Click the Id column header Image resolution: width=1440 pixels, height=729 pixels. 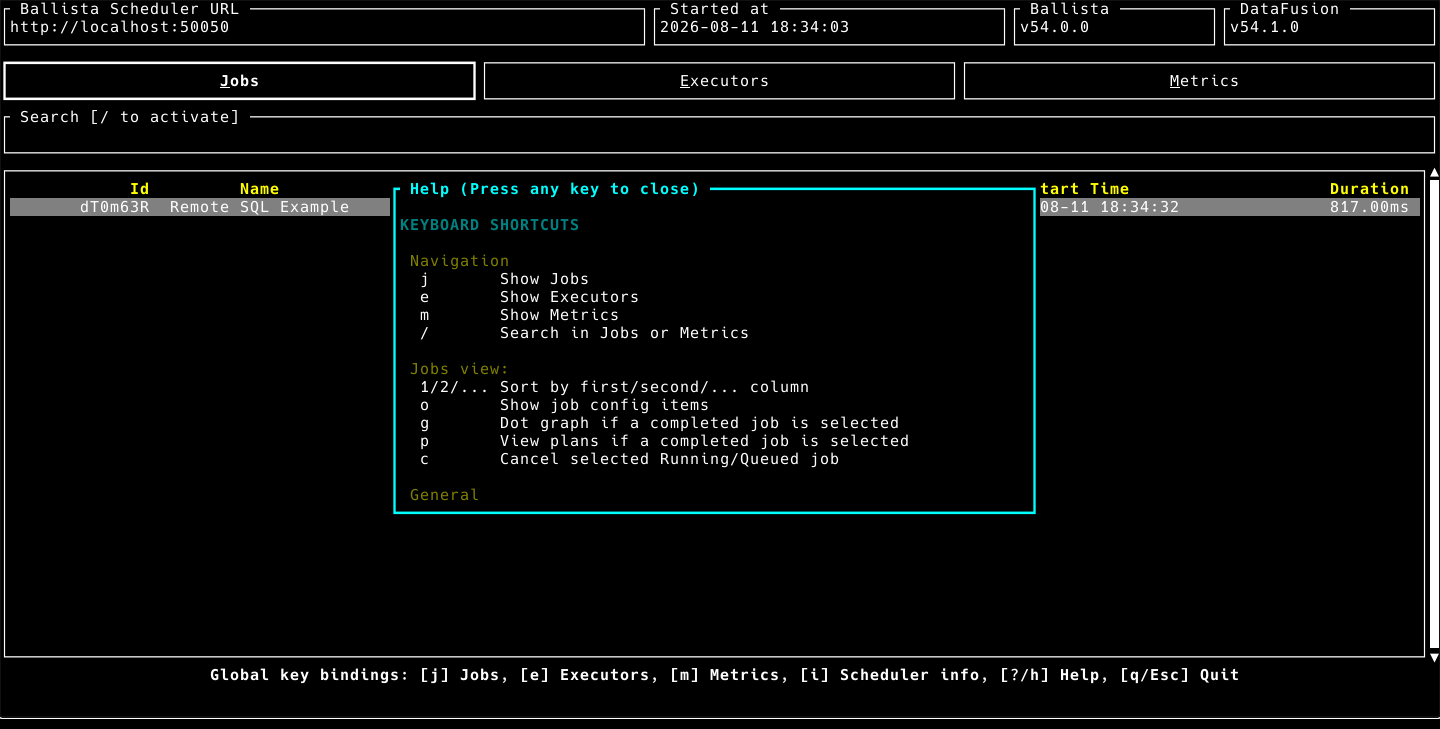pyautogui.click(x=140, y=189)
